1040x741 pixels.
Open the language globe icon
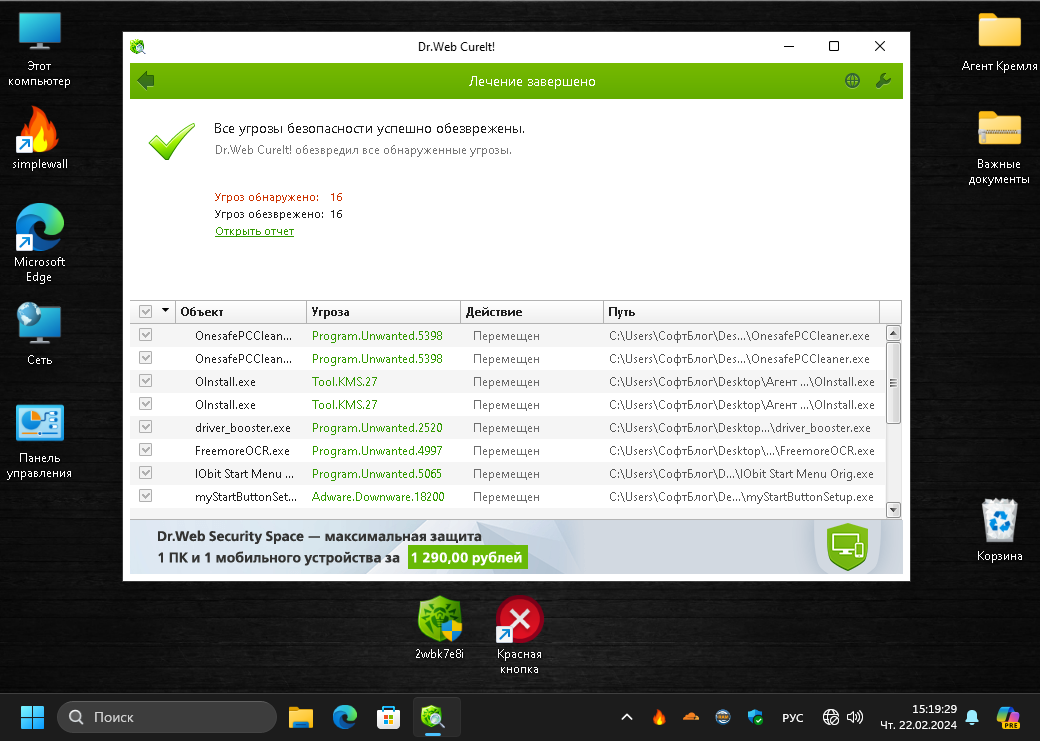click(x=852, y=81)
